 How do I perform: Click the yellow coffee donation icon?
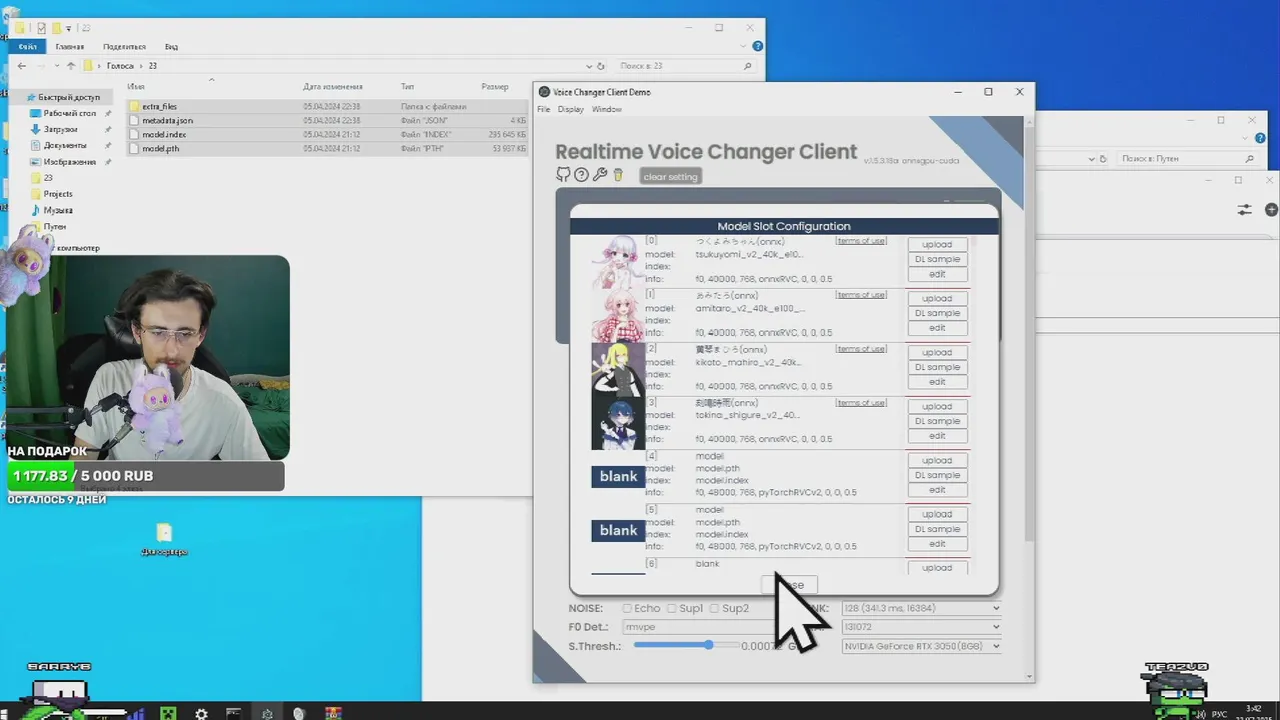[x=618, y=175]
